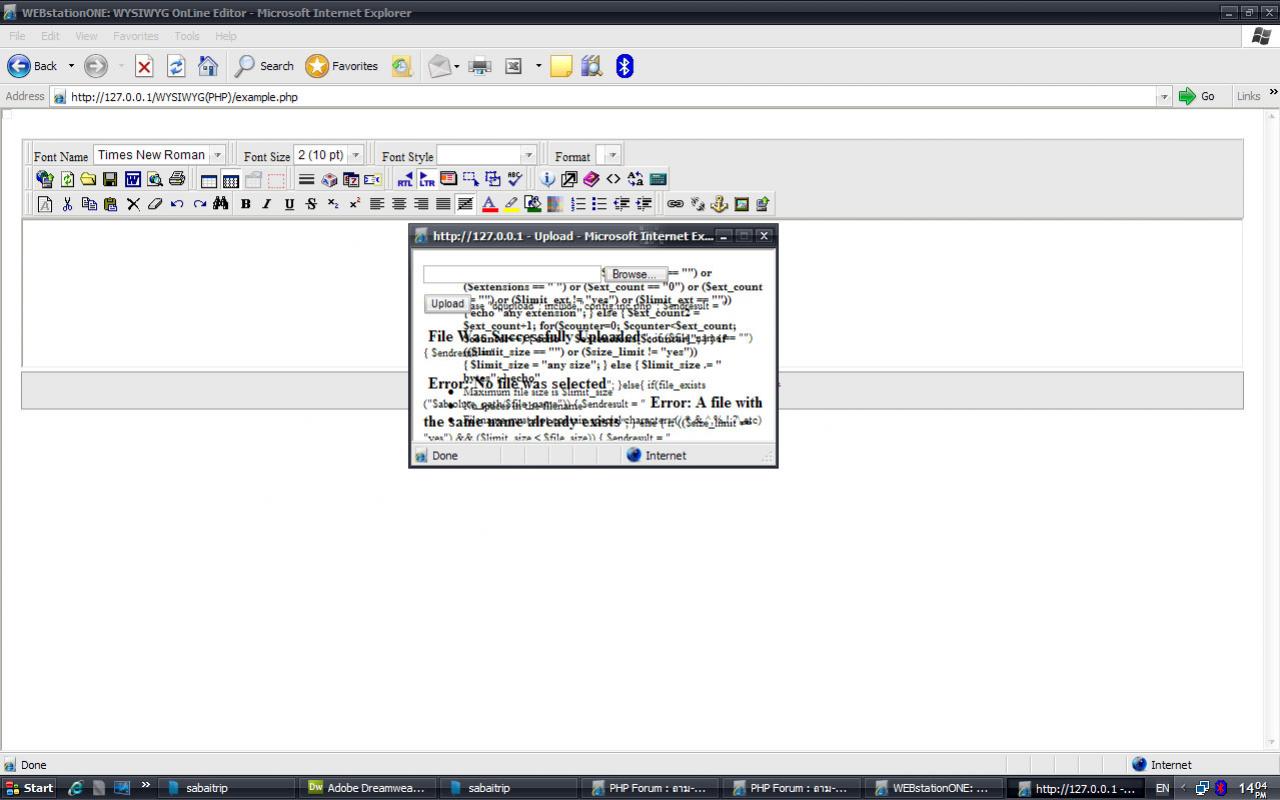Insert an image into the editor
Screen dimensions: 1280x800
[741, 204]
